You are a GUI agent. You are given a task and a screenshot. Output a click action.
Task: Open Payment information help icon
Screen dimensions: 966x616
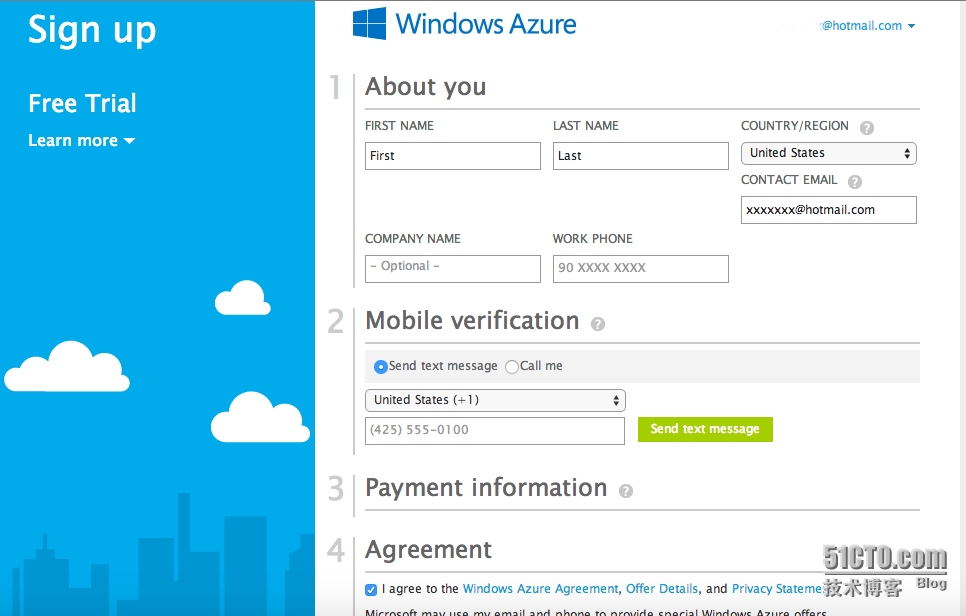click(x=626, y=491)
